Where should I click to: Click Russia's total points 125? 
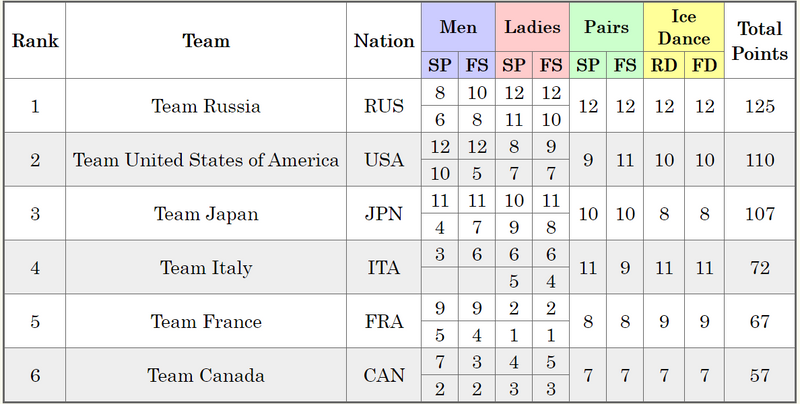[760, 106]
